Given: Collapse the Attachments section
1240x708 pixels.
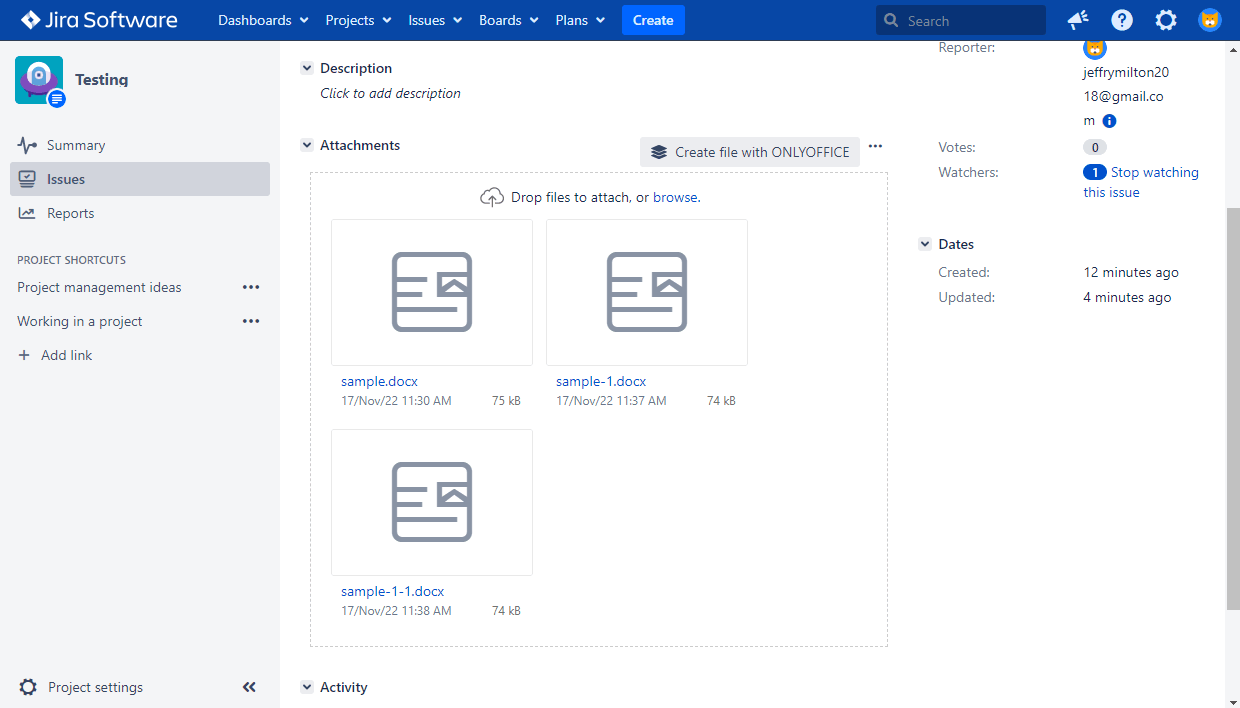Looking at the screenshot, I should (x=307, y=145).
